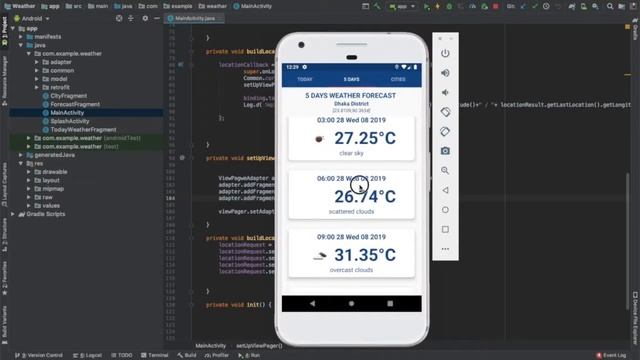Click the weather breadcrumb in navigation bar

point(213,7)
